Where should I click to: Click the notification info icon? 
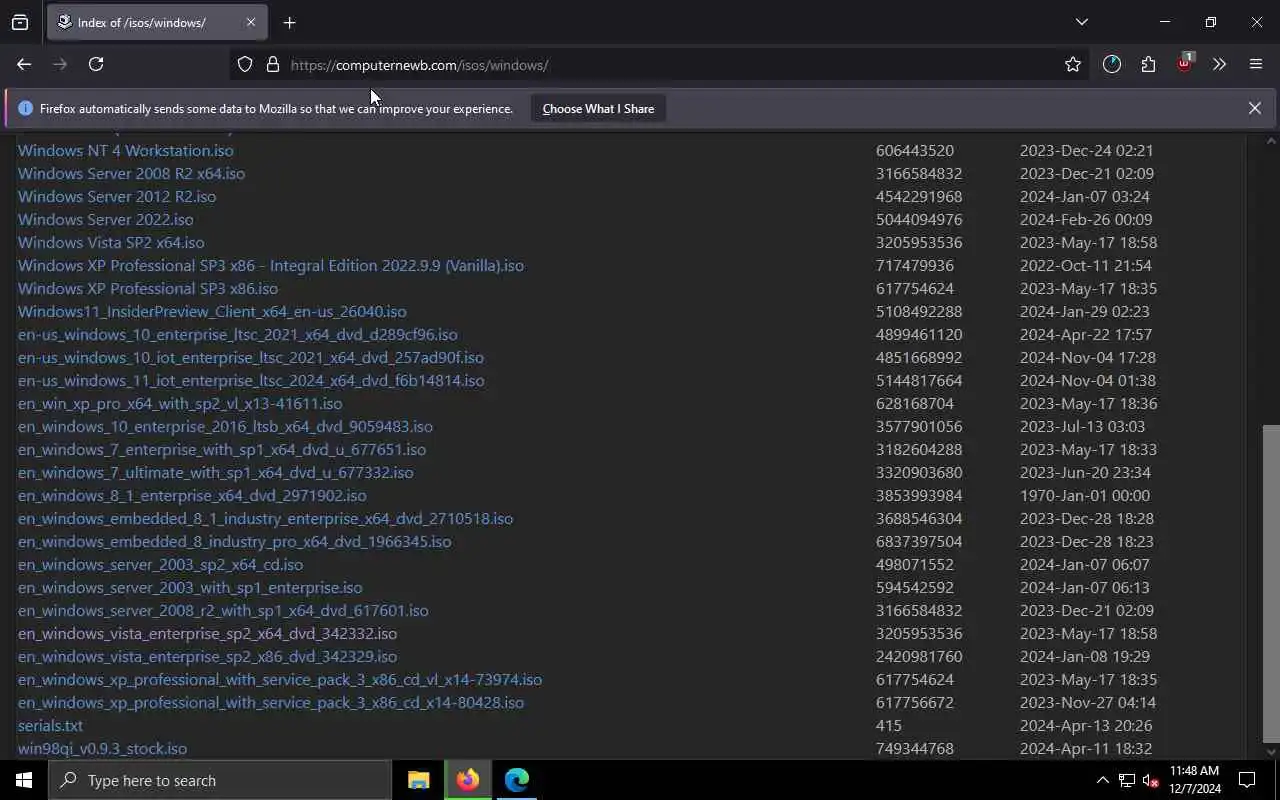click(x=25, y=108)
